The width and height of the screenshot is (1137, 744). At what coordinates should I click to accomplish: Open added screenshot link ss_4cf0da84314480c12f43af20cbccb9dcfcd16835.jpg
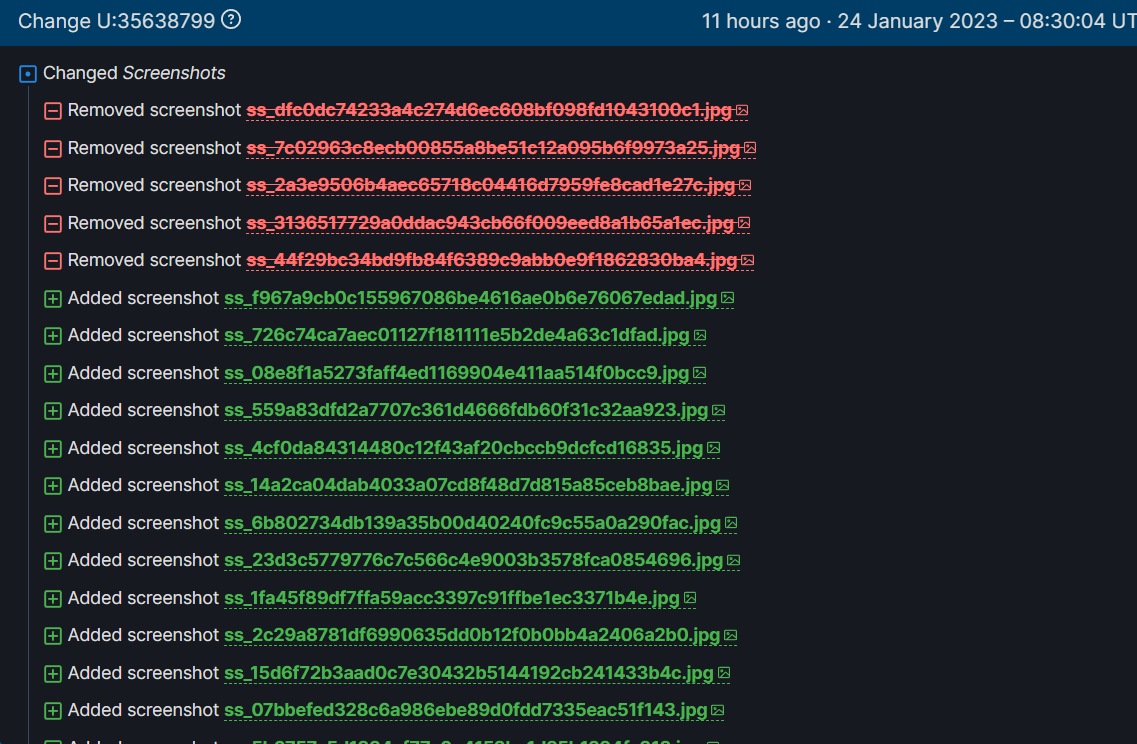[464, 448]
